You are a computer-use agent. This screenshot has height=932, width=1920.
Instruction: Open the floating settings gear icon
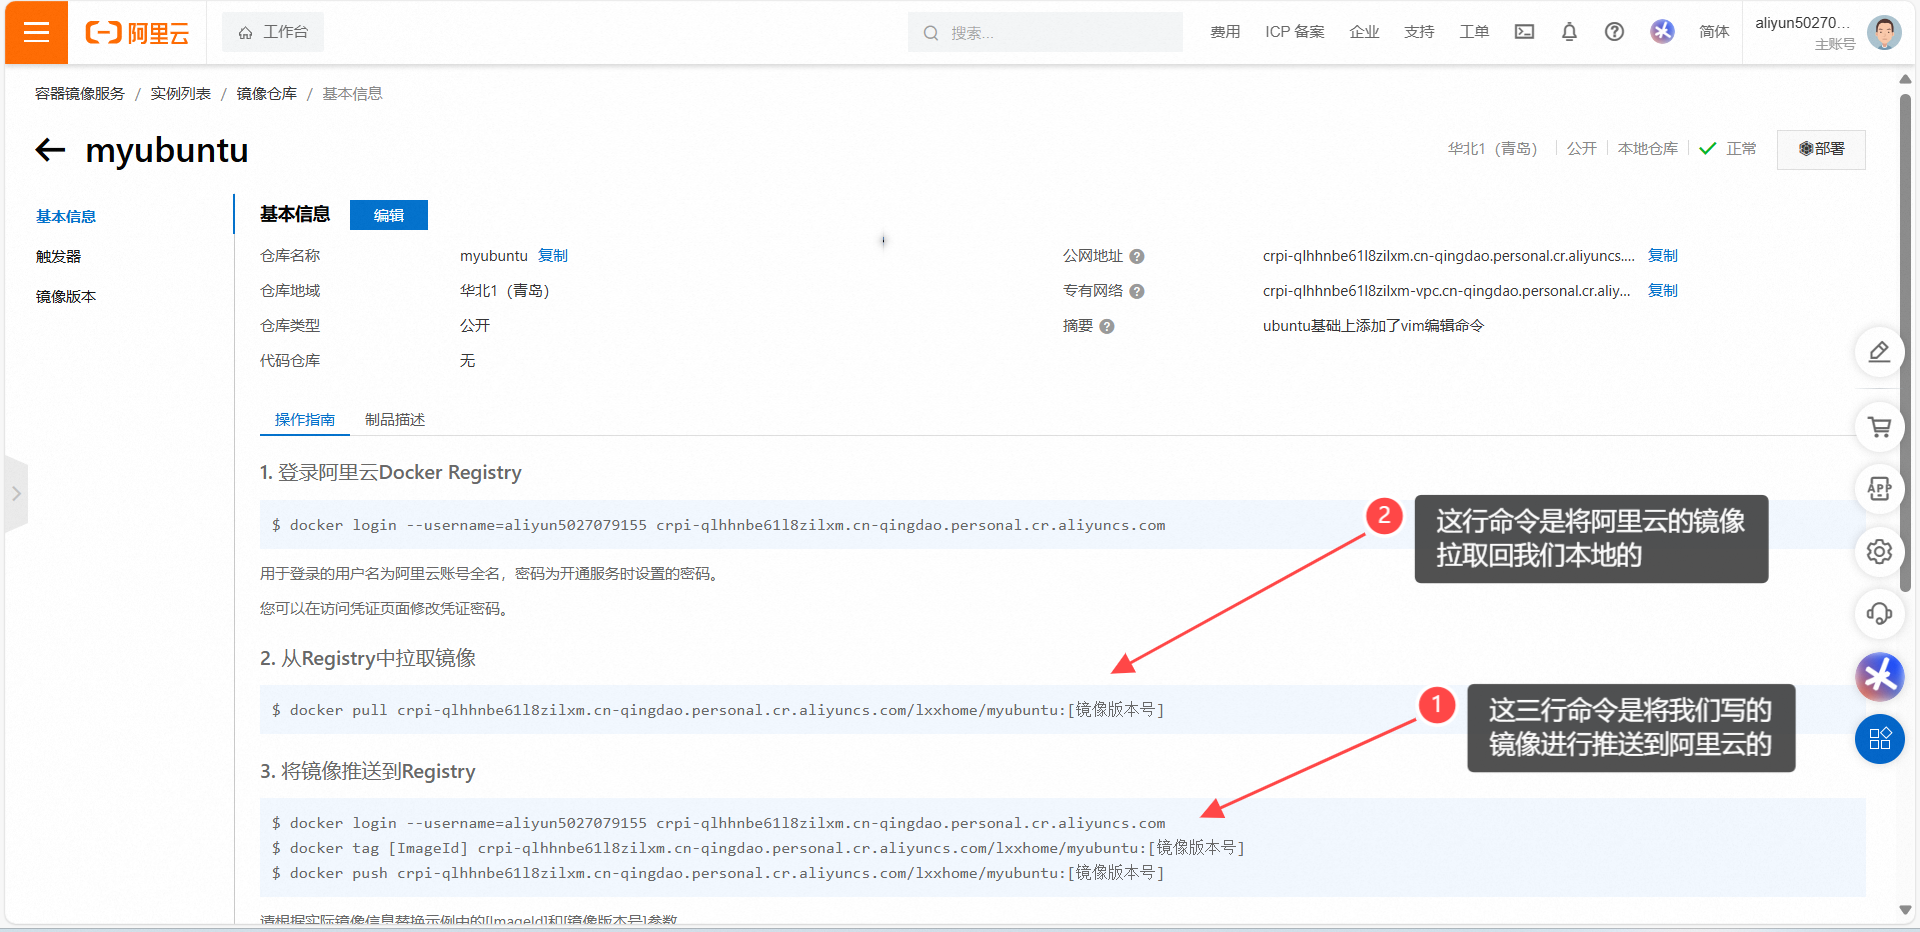(x=1879, y=551)
